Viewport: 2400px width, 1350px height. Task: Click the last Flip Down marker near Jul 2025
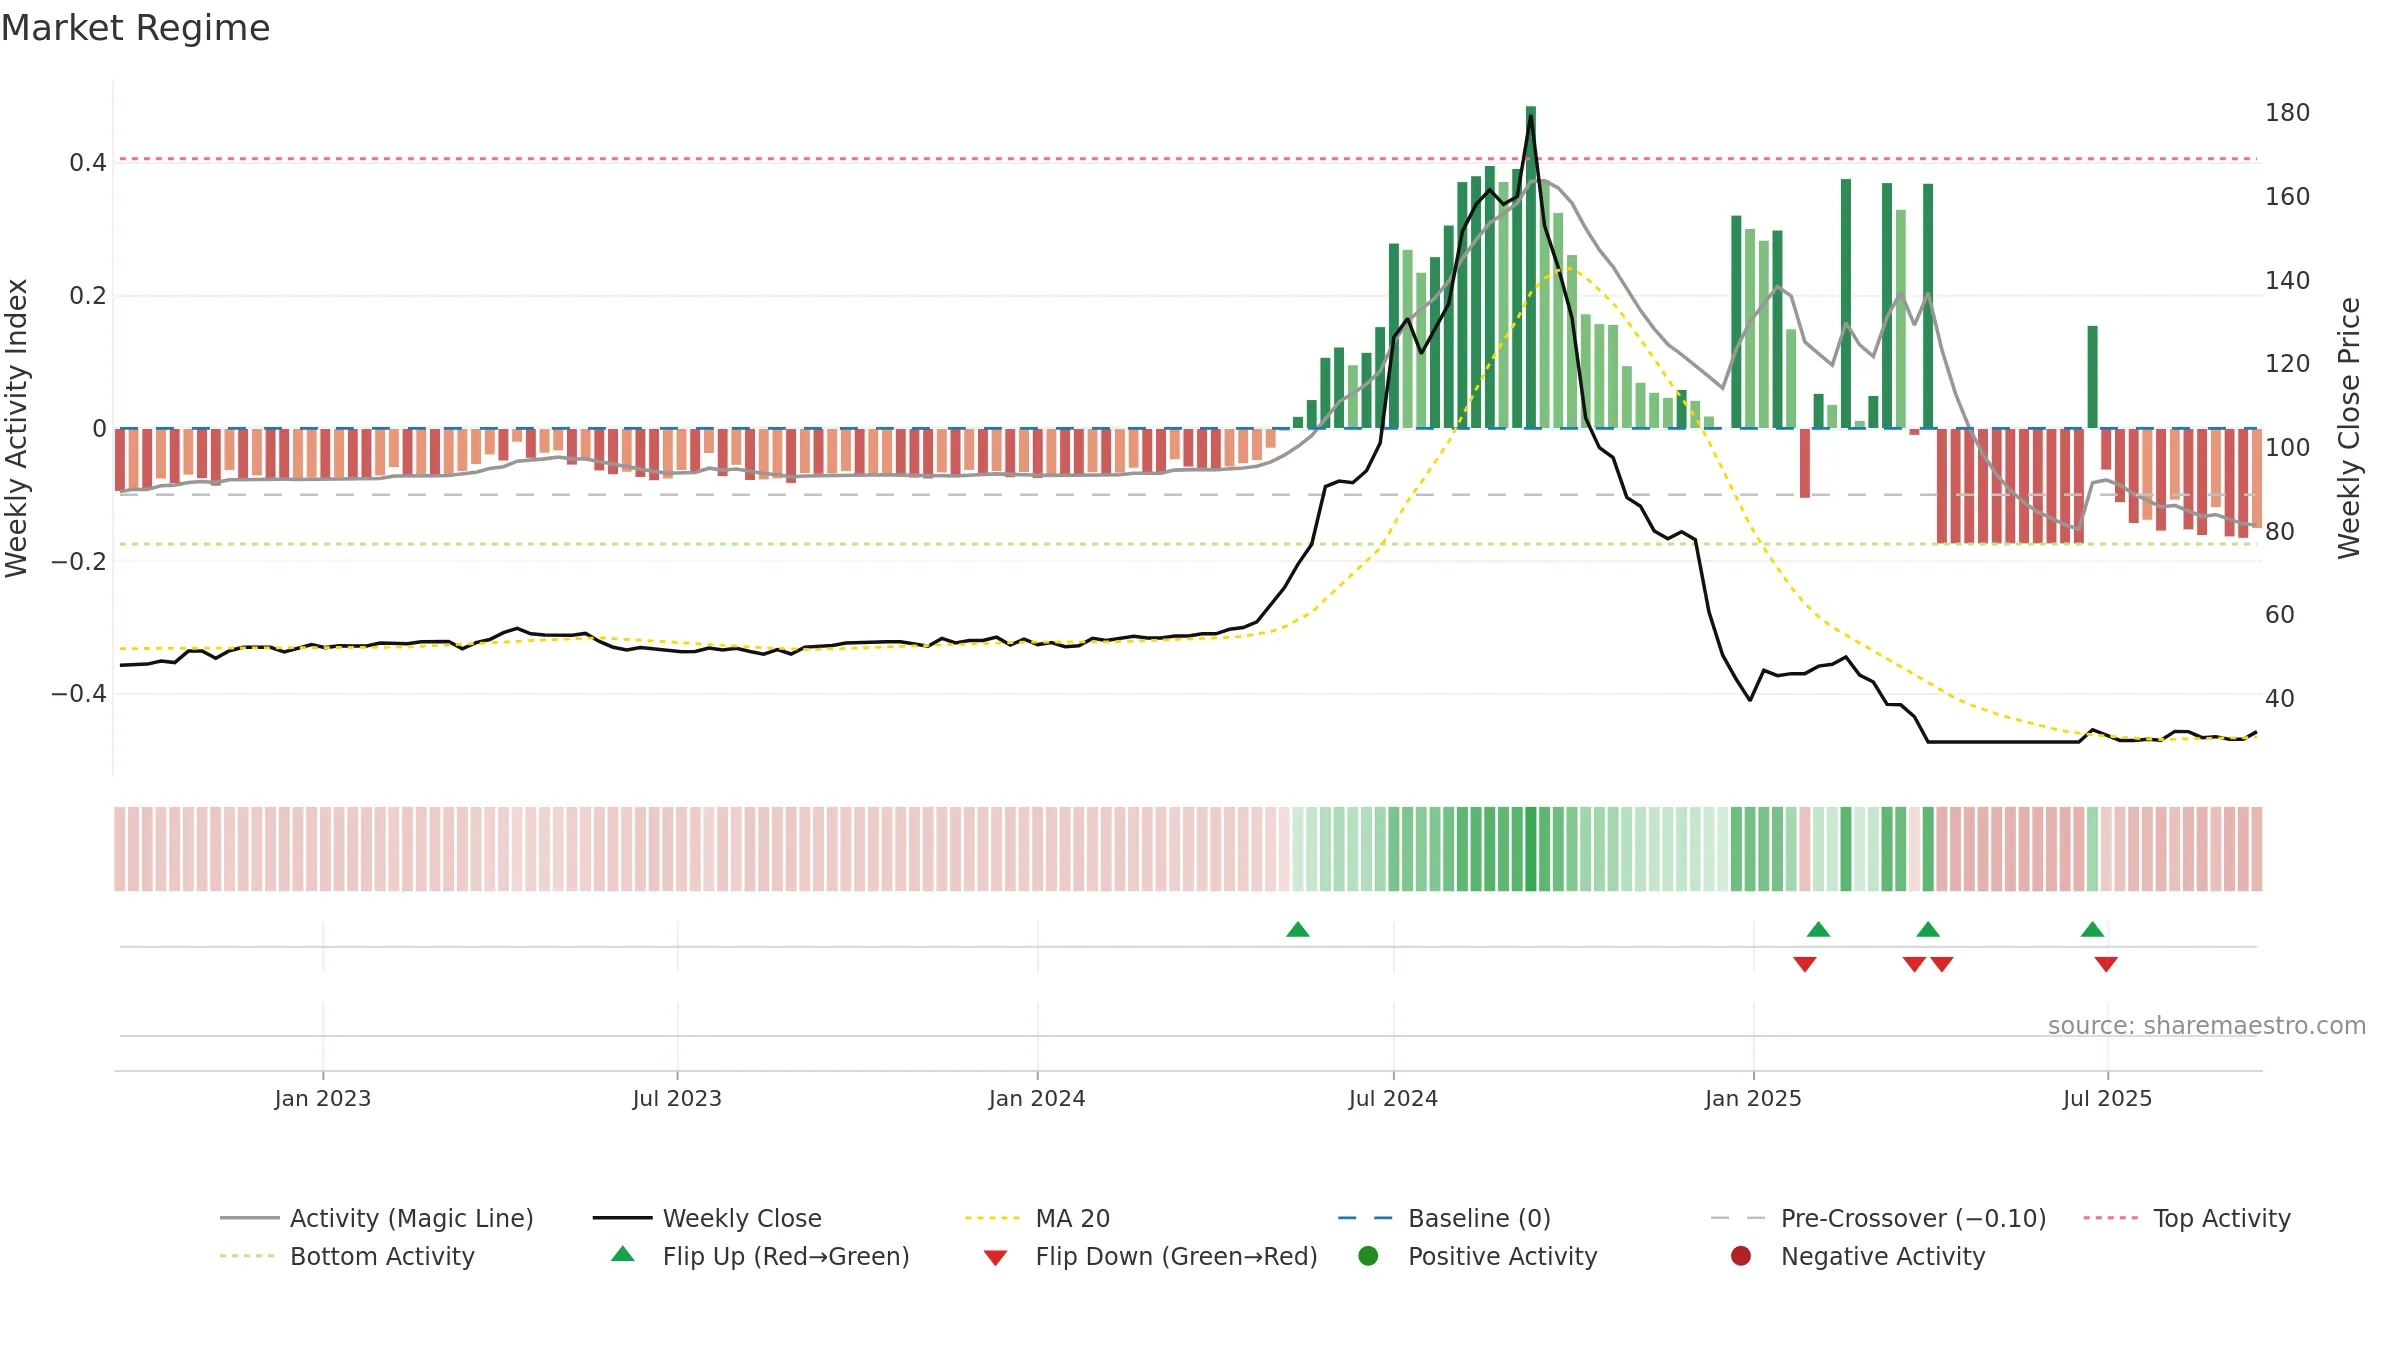point(2106,964)
